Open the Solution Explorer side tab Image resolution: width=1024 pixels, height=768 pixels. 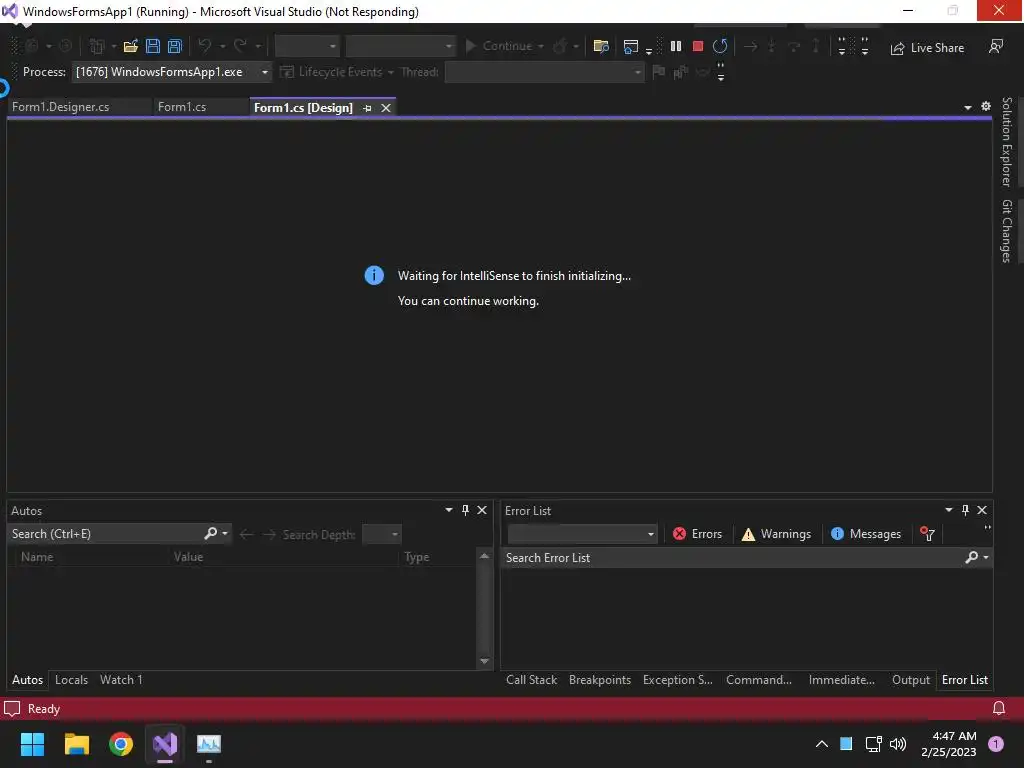tap(1006, 141)
